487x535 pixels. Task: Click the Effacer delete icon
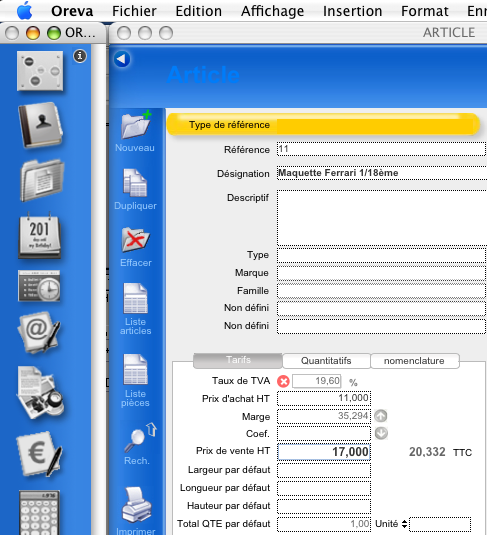point(135,240)
